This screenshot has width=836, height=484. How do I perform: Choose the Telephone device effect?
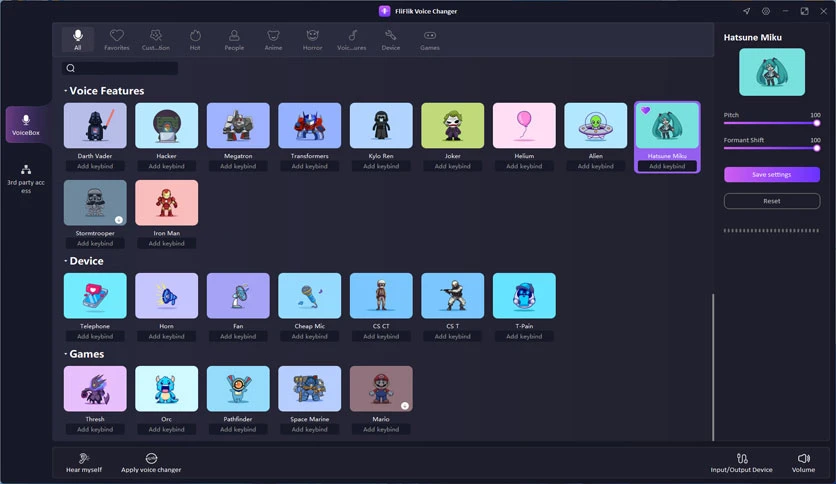[x=95, y=296]
